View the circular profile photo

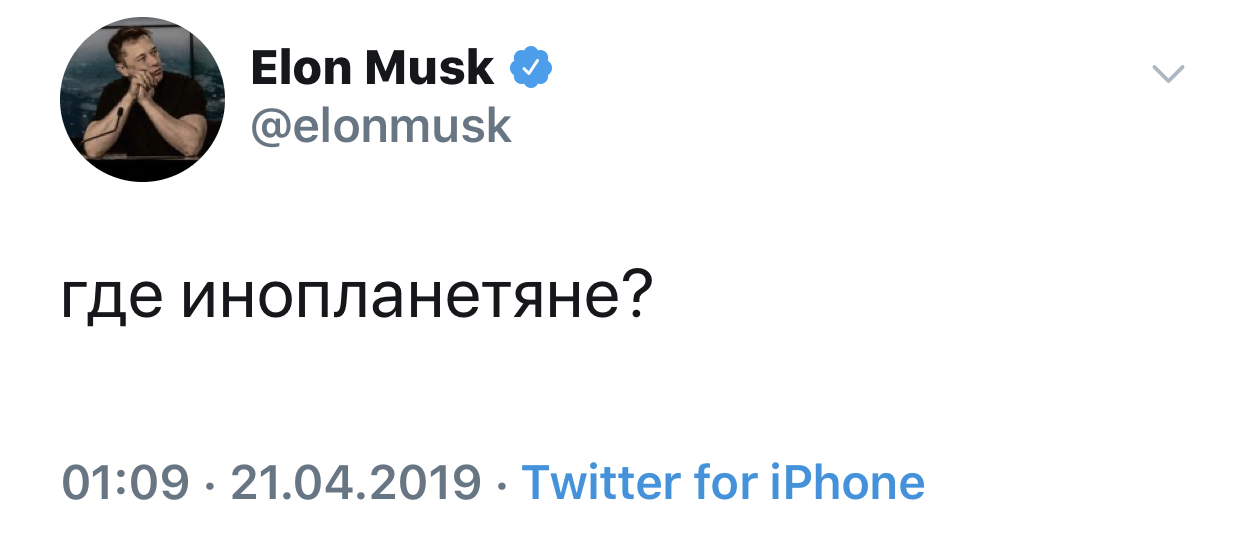(x=141, y=100)
